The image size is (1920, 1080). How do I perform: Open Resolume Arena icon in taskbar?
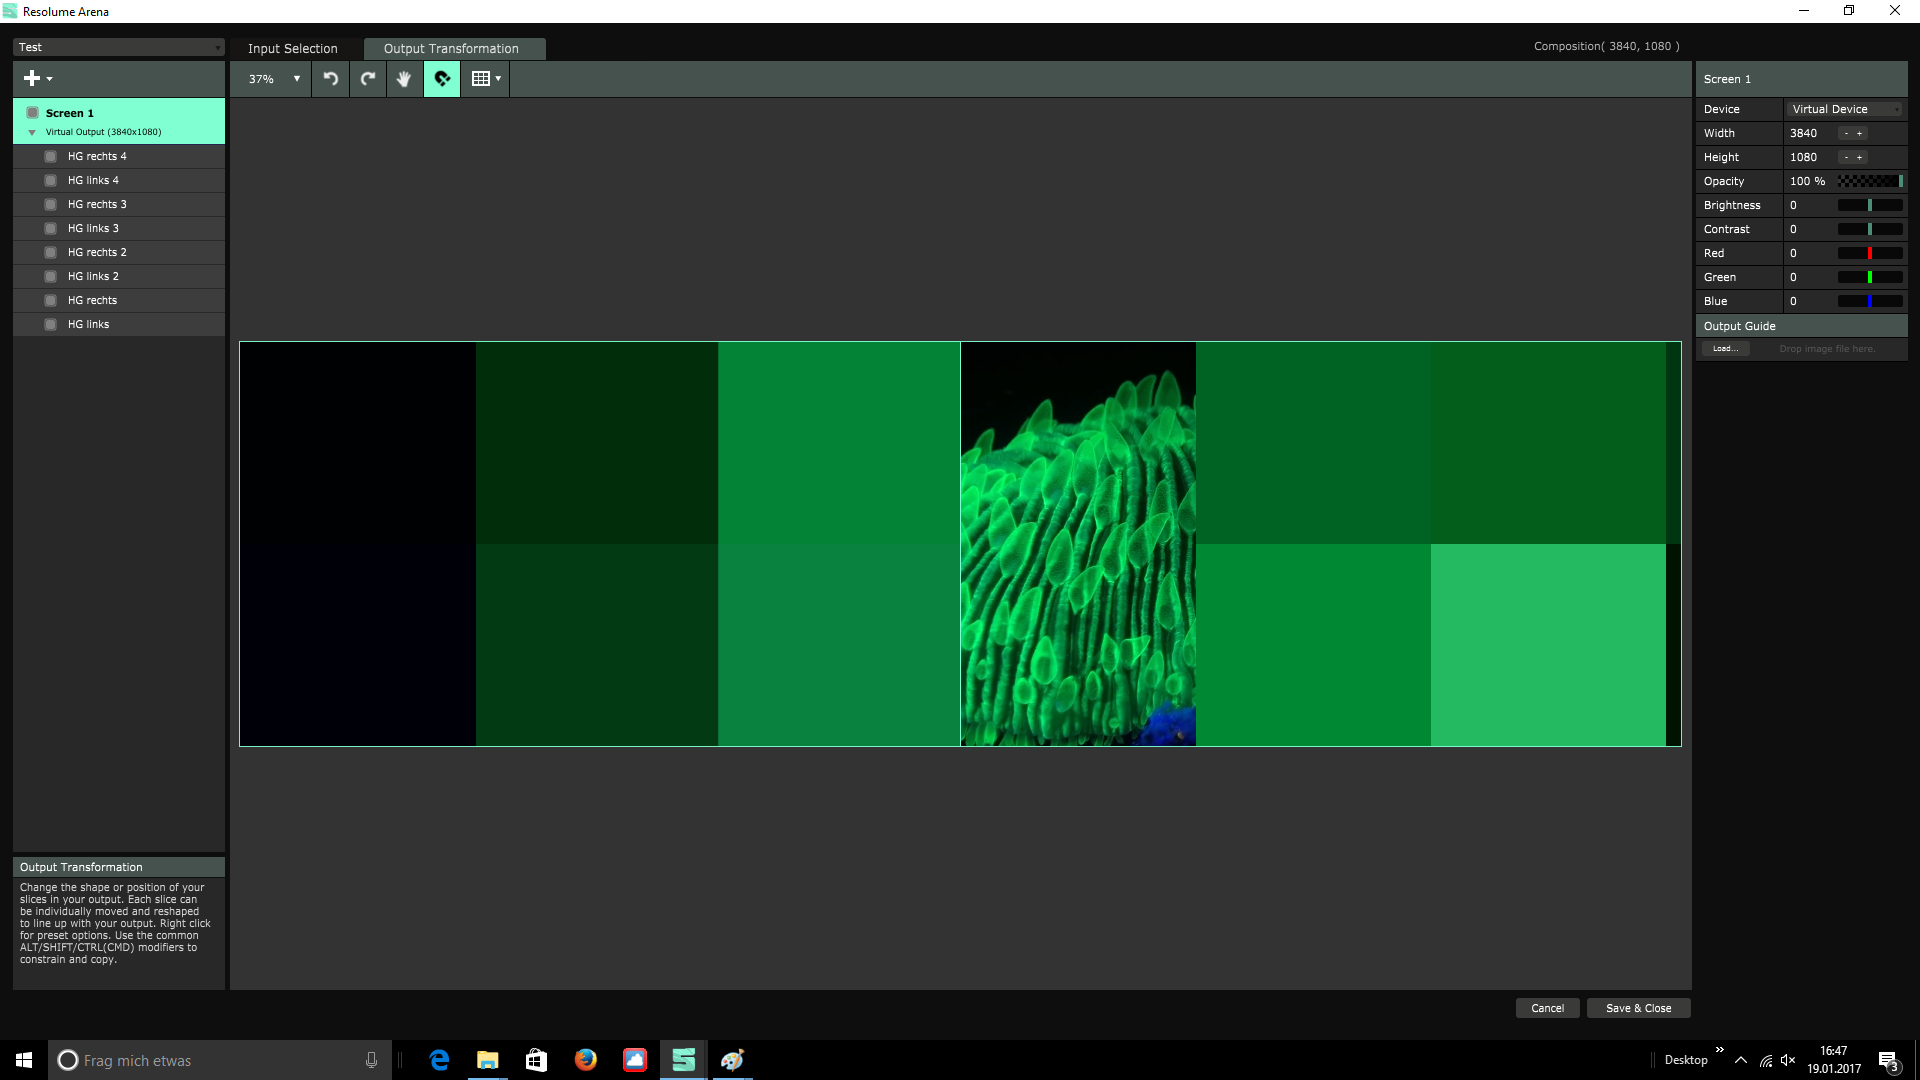click(x=684, y=1060)
